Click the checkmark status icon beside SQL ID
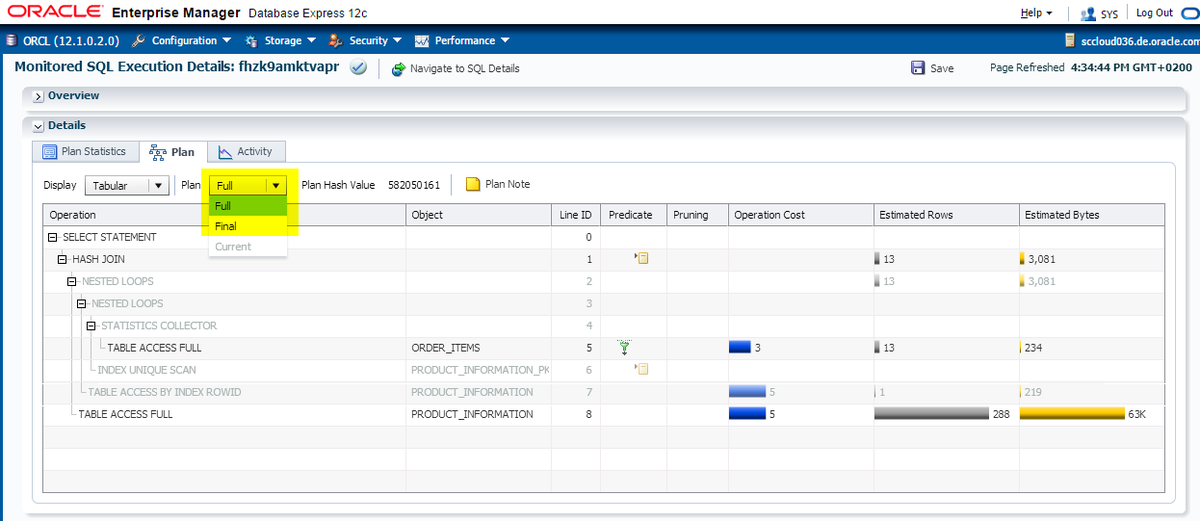 click(359, 68)
